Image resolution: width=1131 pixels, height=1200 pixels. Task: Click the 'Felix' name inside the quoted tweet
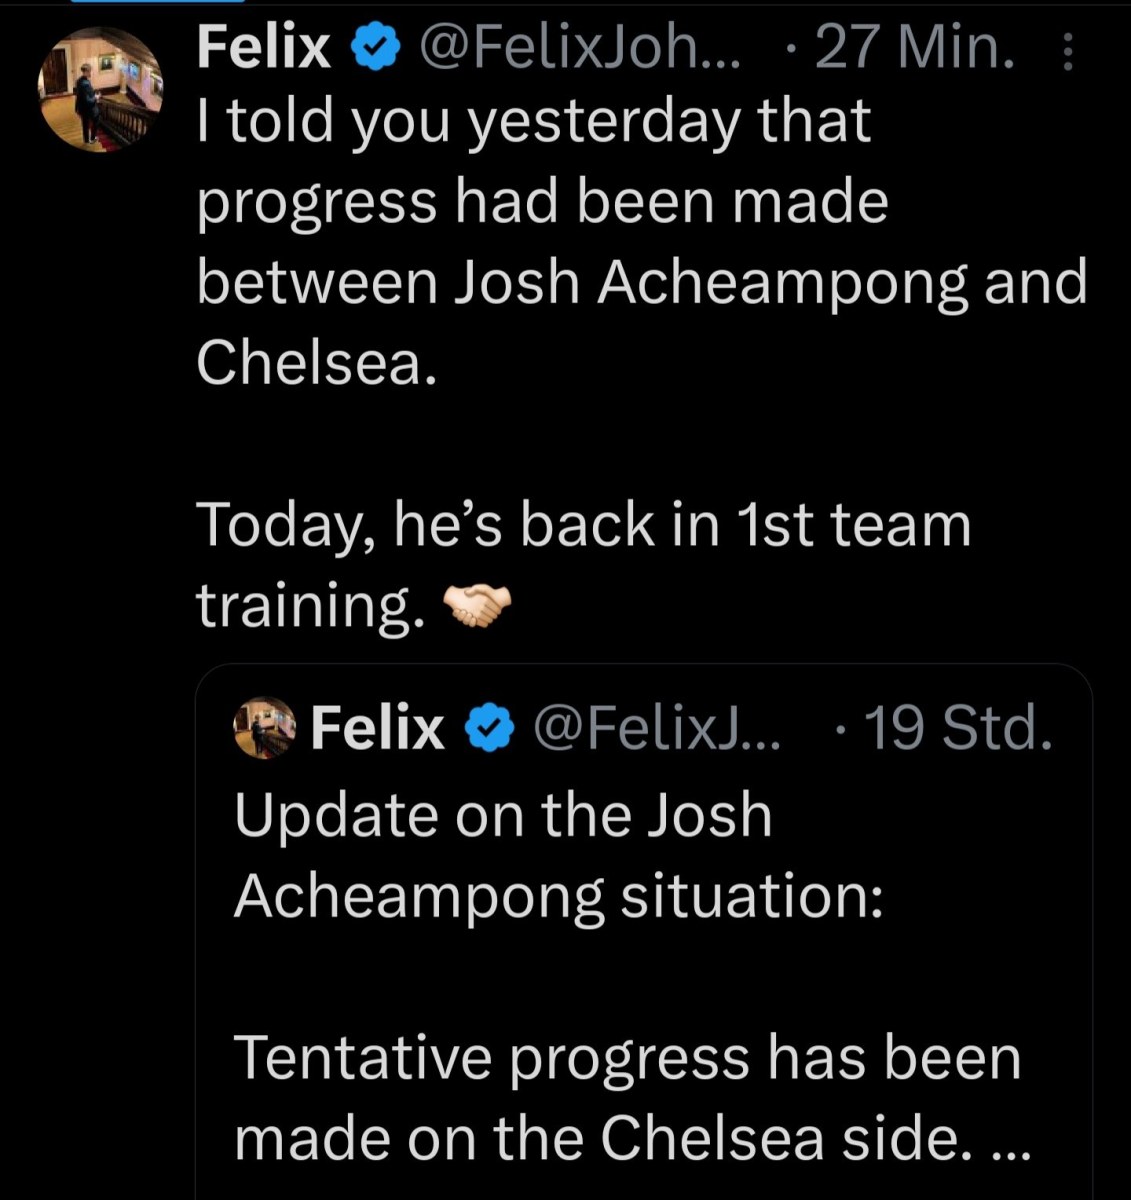point(377,727)
